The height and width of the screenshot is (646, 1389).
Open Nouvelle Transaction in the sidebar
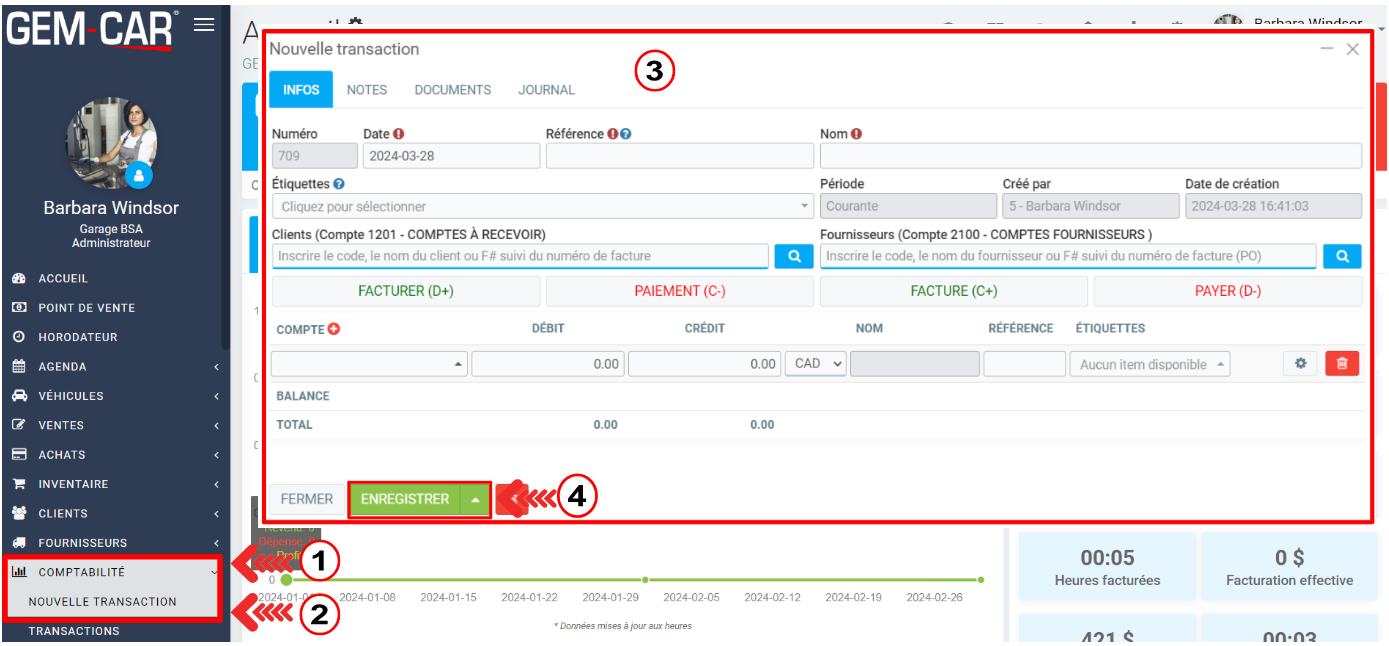click(102, 602)
